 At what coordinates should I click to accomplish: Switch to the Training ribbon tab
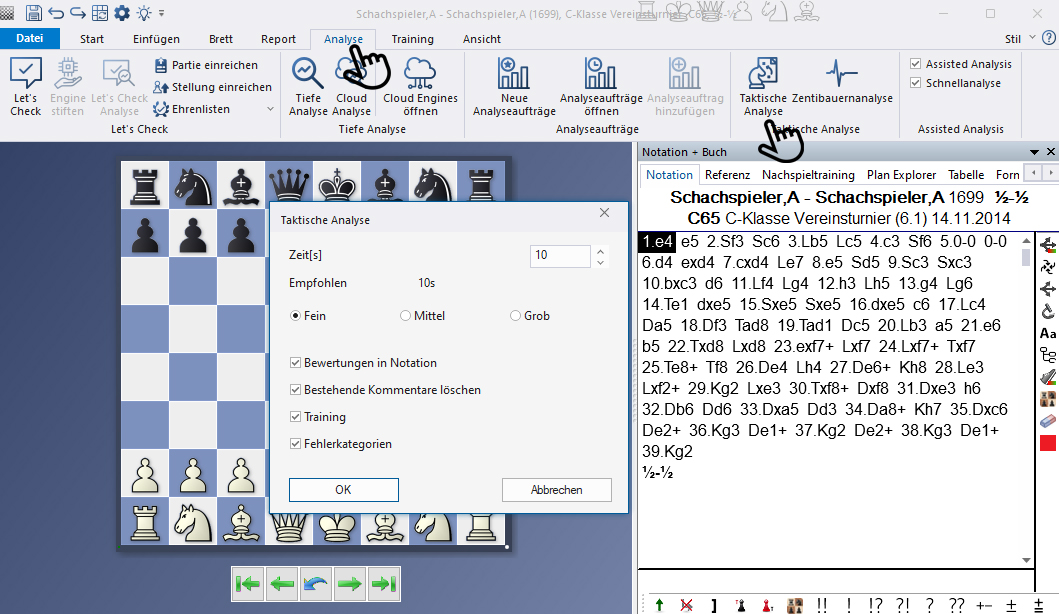click(x=412, y=39)
